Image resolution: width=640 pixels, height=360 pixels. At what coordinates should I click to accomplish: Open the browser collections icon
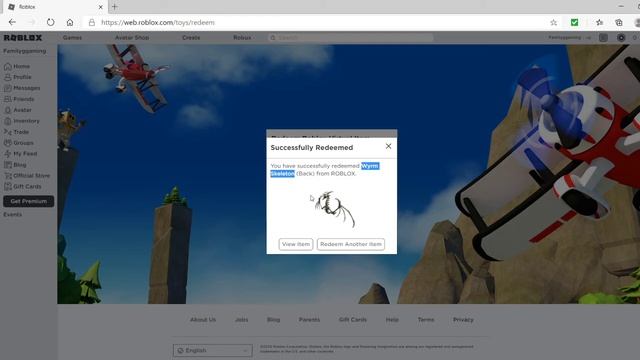(619, 22)
